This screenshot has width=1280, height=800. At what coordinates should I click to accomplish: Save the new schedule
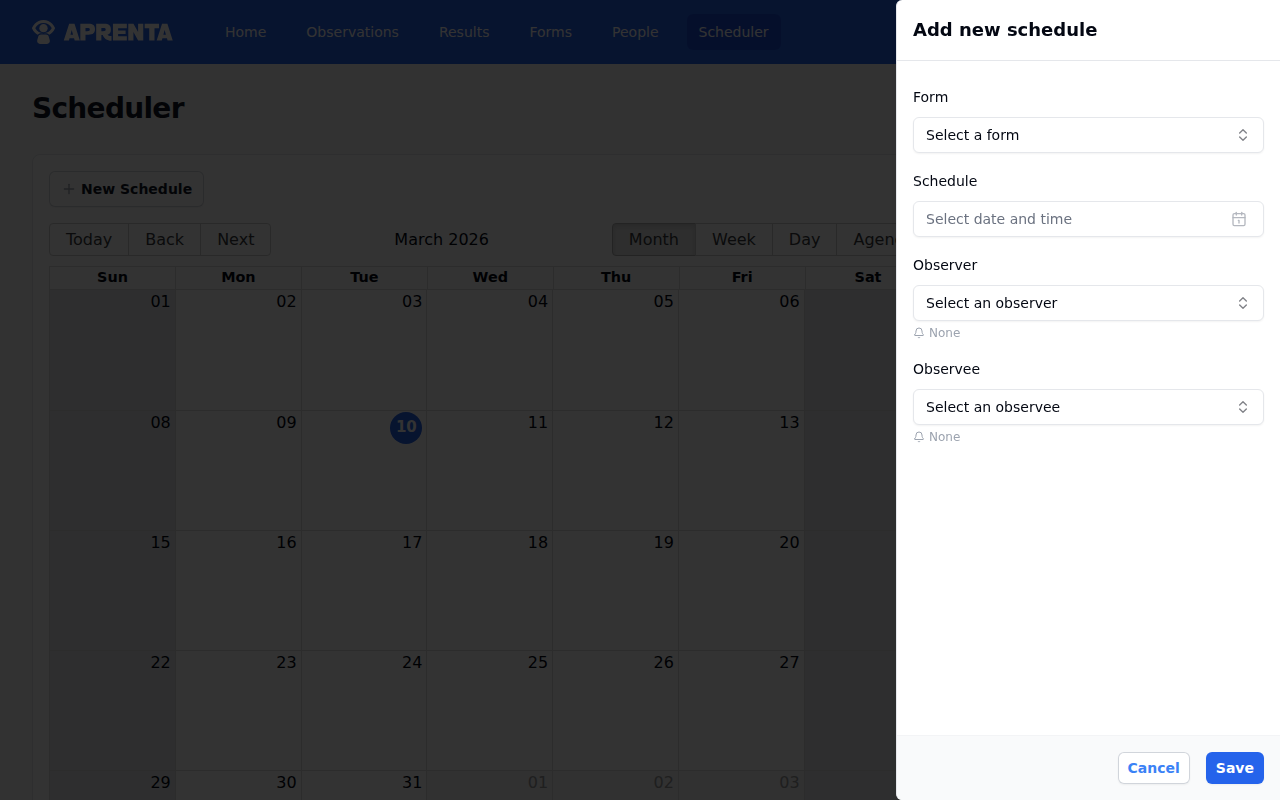point(1234,768)
